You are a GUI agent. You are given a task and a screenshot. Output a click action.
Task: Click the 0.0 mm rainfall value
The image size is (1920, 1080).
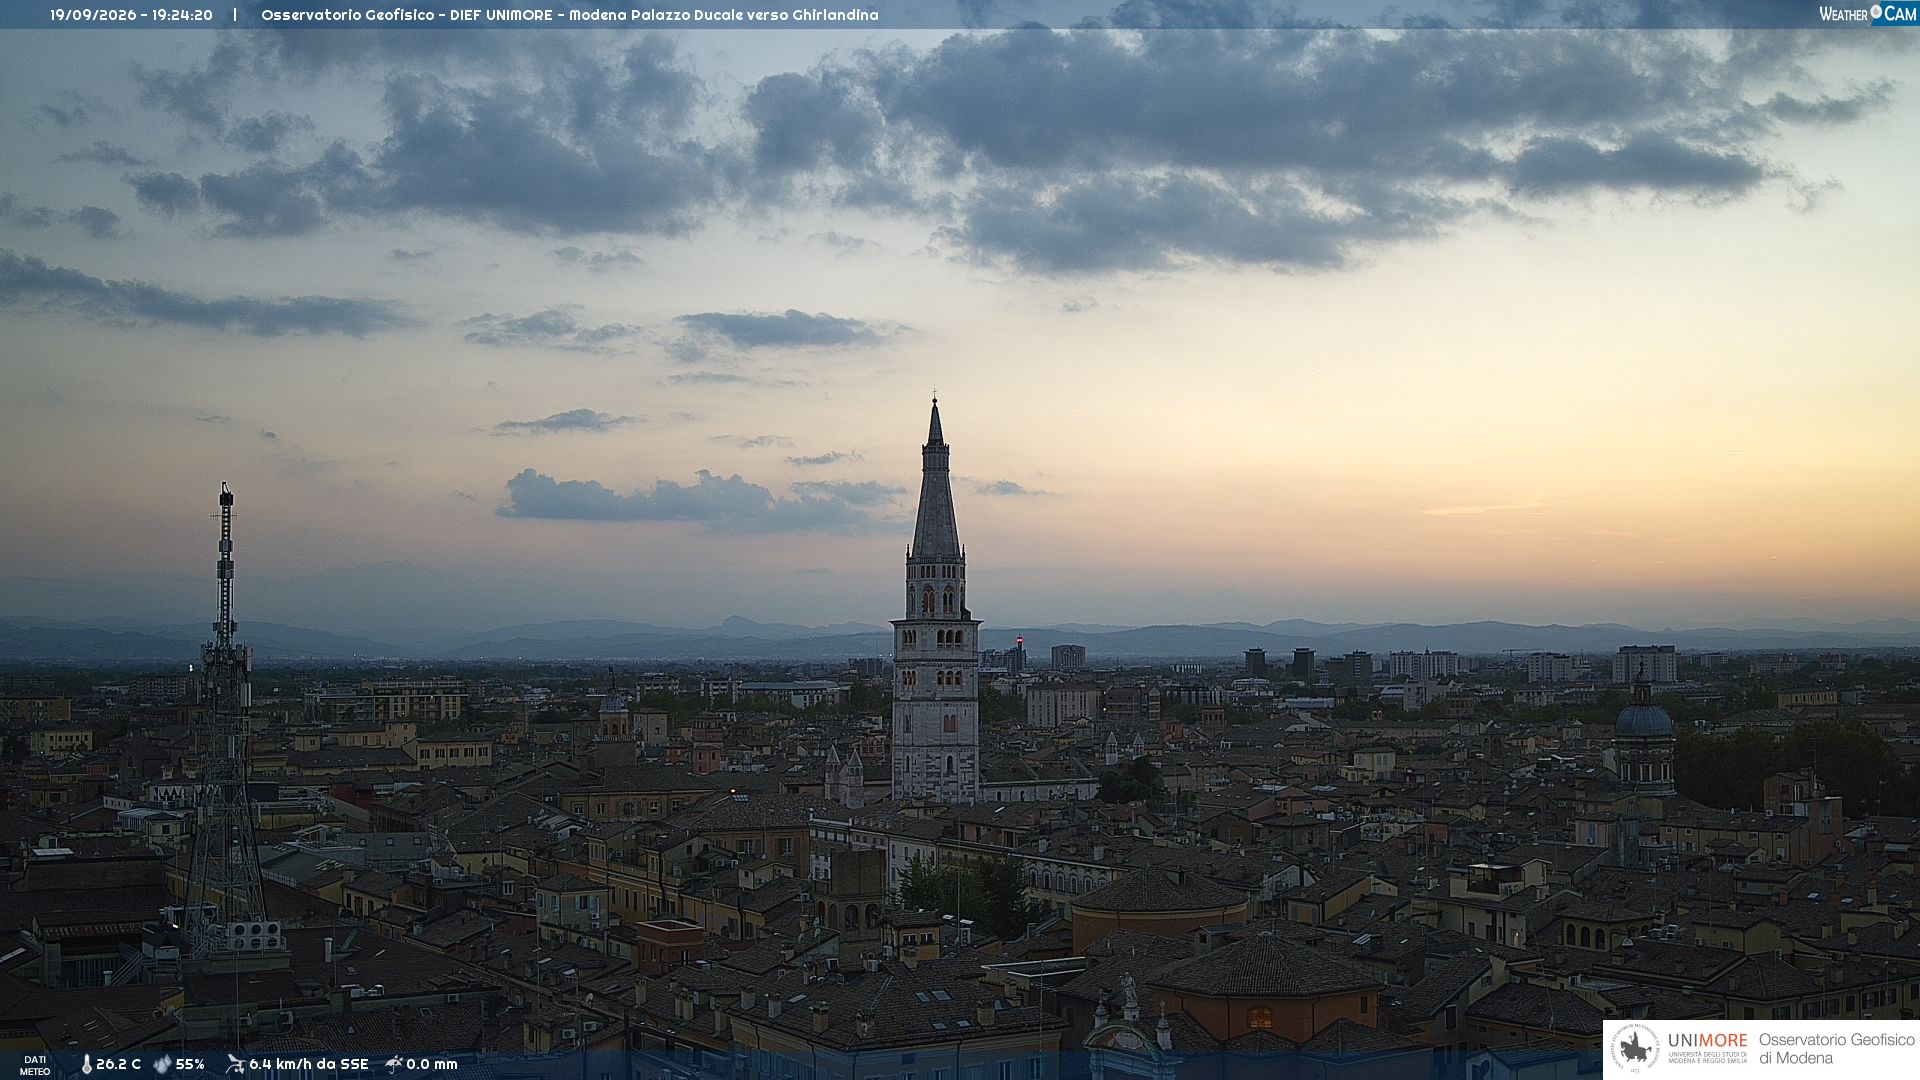432,1065
